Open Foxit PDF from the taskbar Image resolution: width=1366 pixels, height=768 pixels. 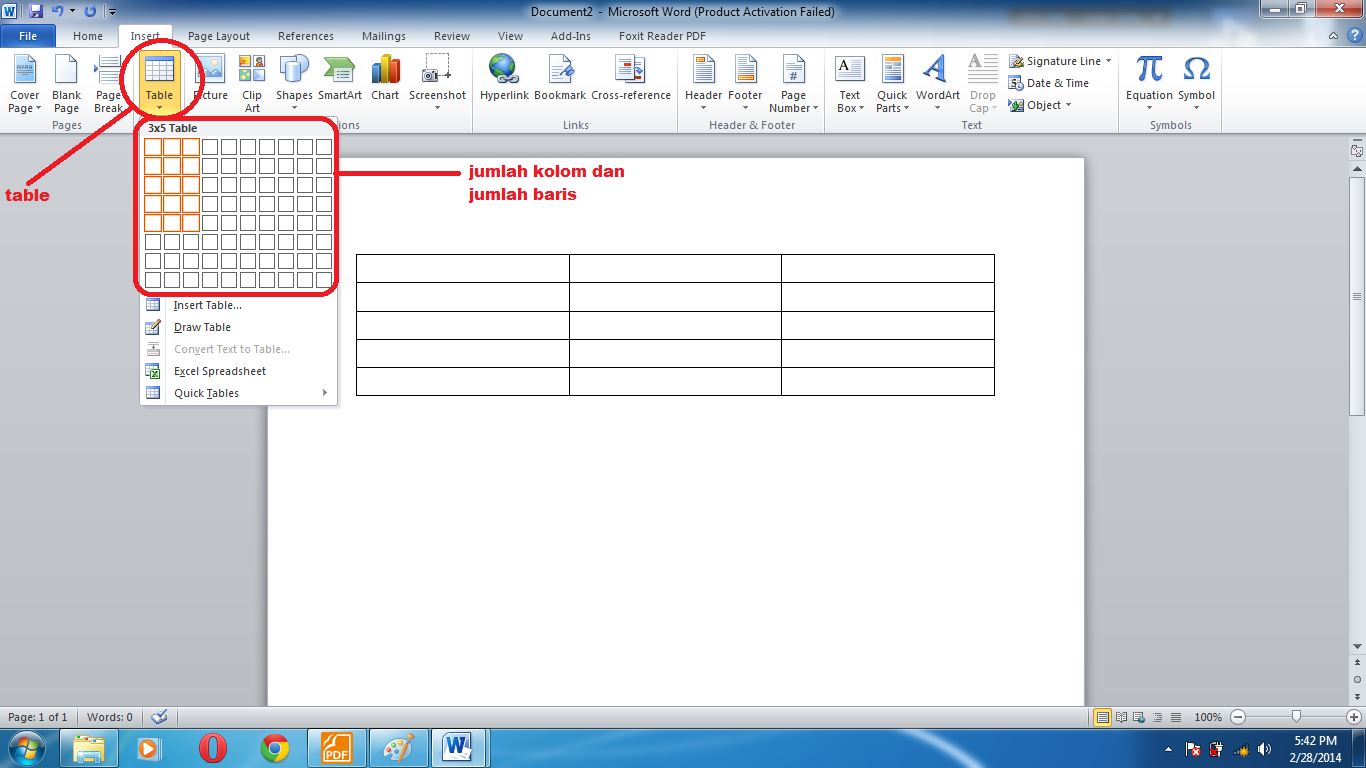click(337, 748)
